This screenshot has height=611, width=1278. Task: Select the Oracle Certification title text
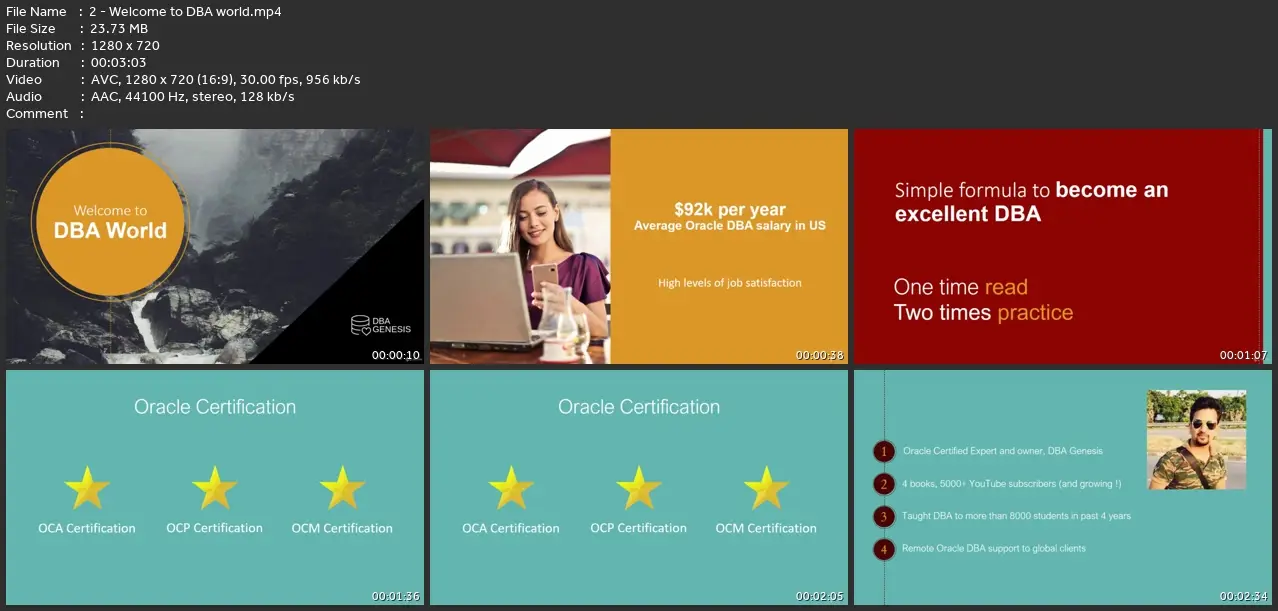click(x=214, y=407)
